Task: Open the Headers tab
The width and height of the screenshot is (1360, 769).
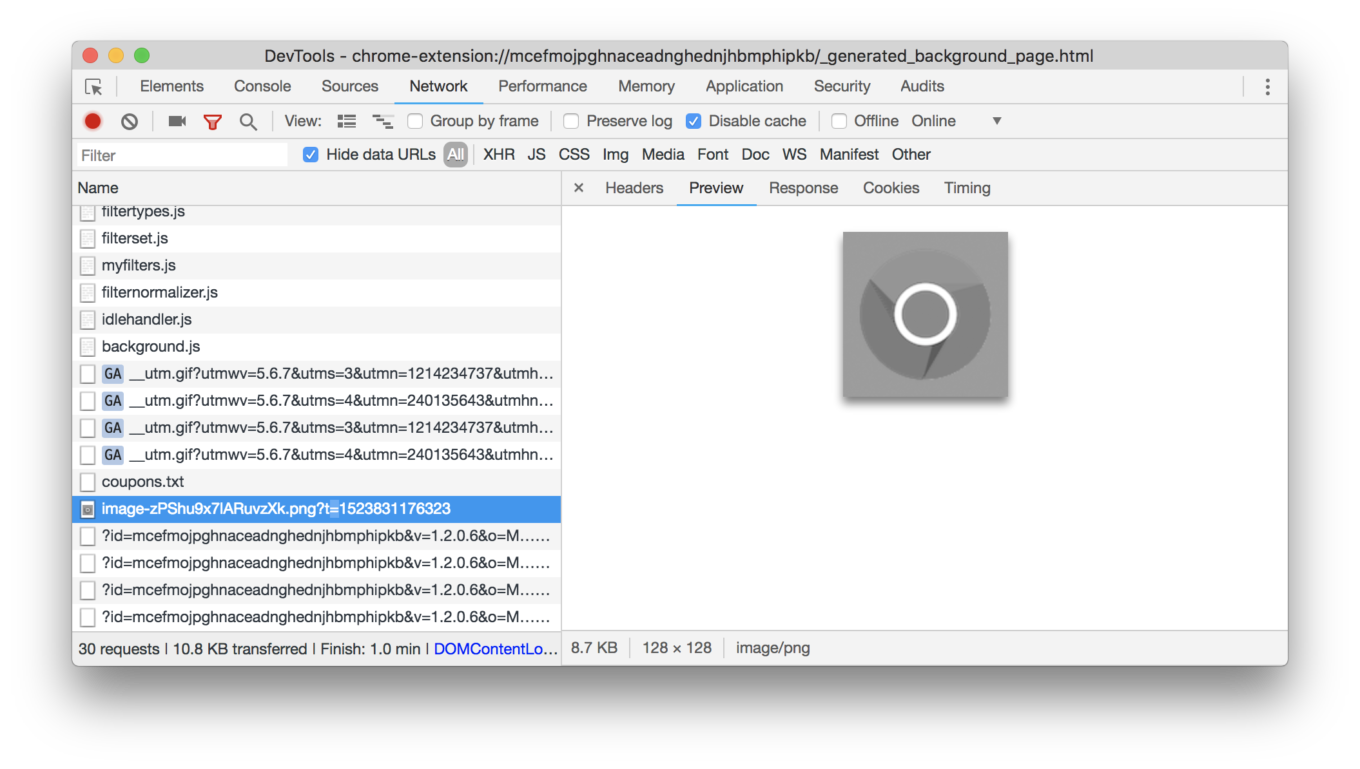Action: [x=634, y=188]
